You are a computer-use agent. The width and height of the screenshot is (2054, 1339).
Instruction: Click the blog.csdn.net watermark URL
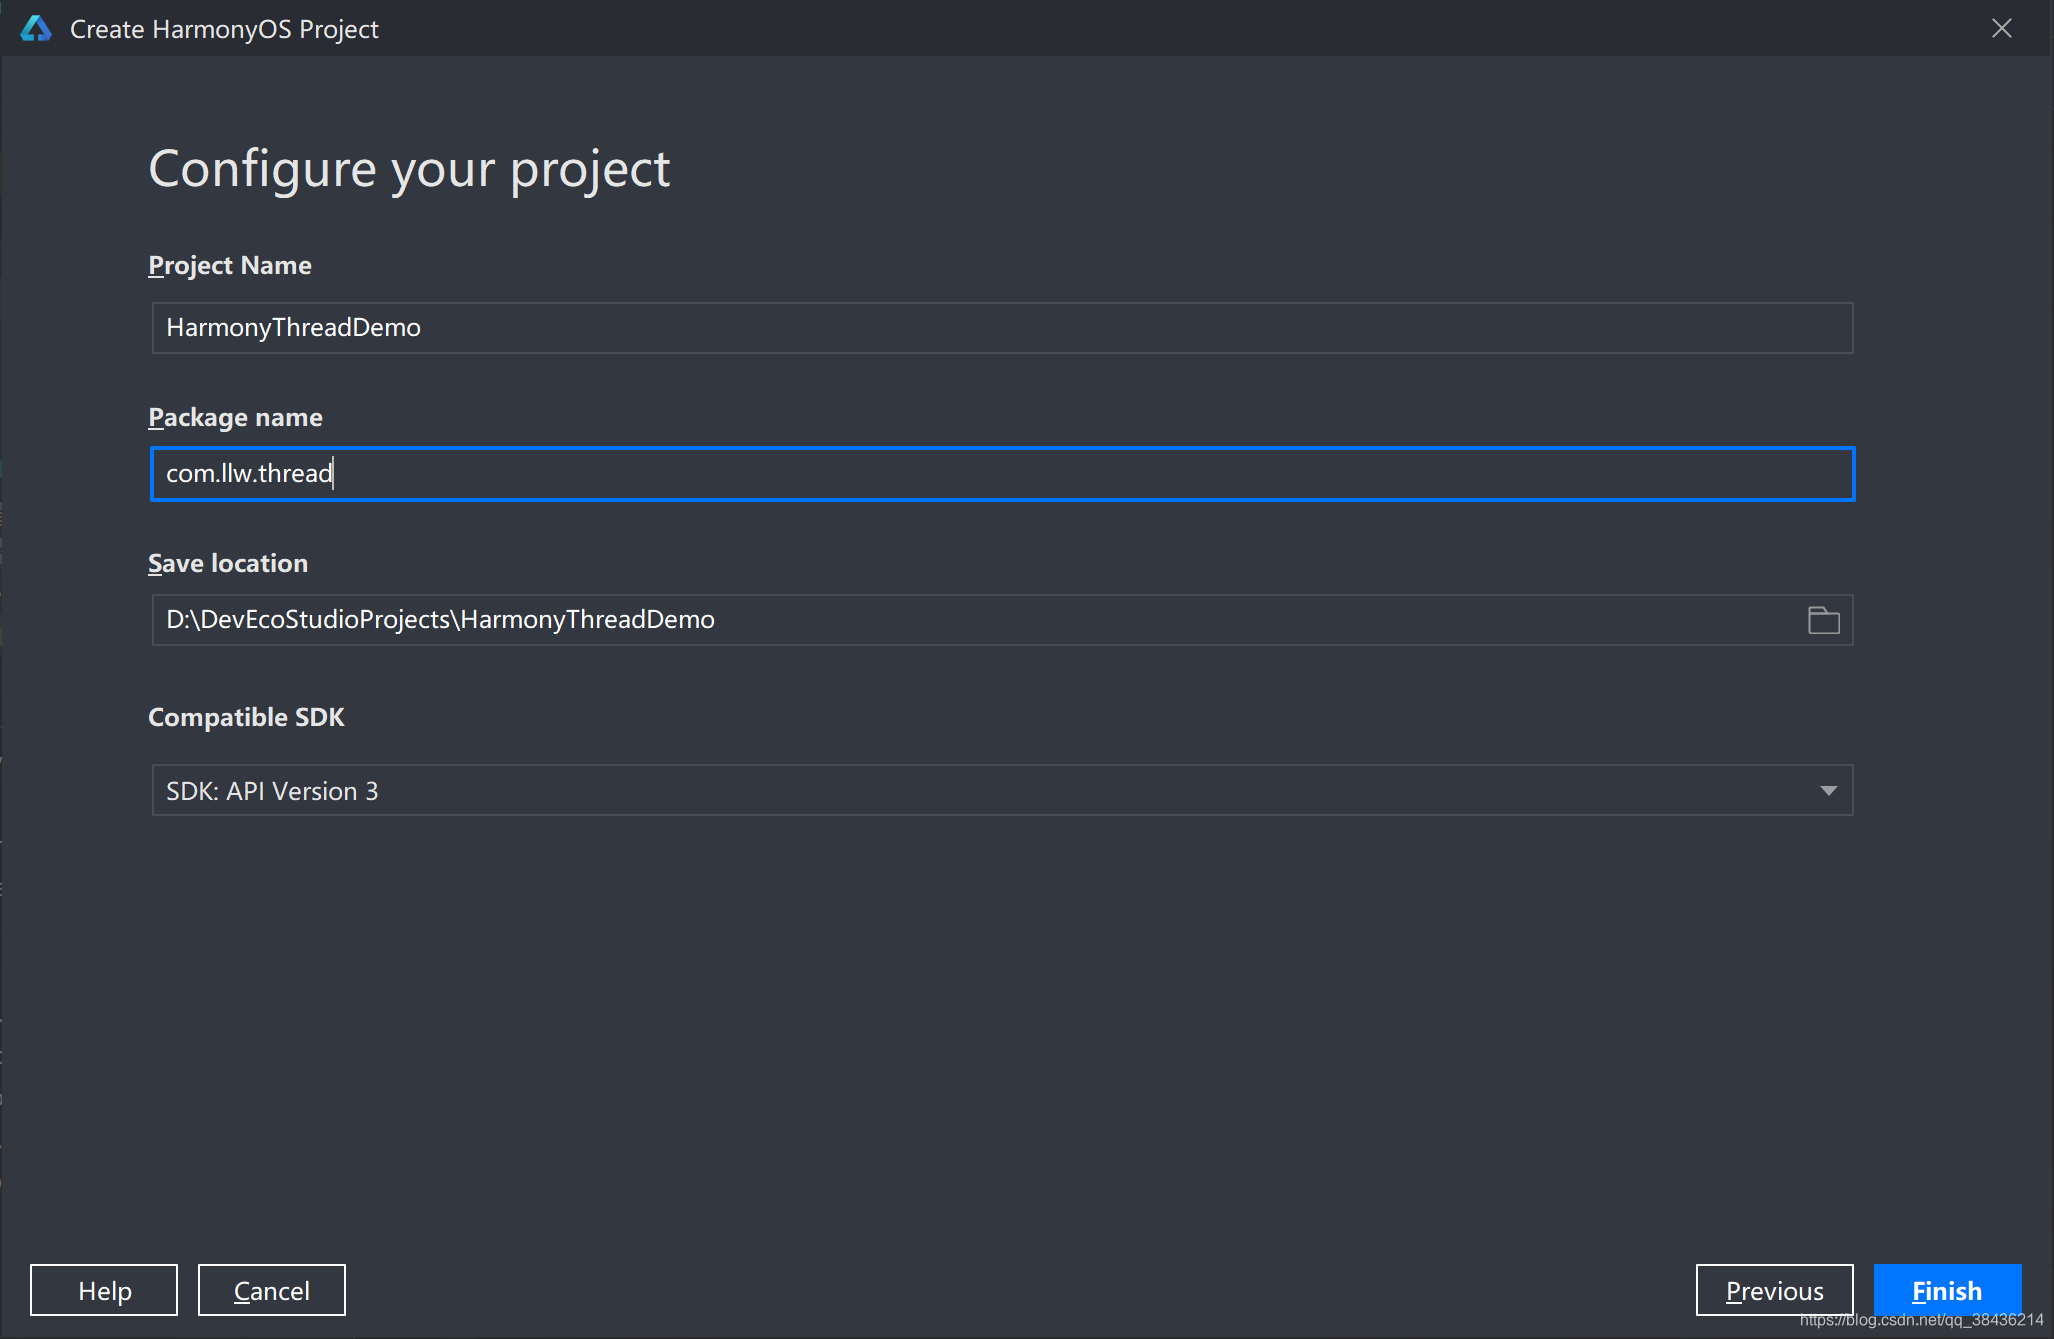point(1921,1320)
